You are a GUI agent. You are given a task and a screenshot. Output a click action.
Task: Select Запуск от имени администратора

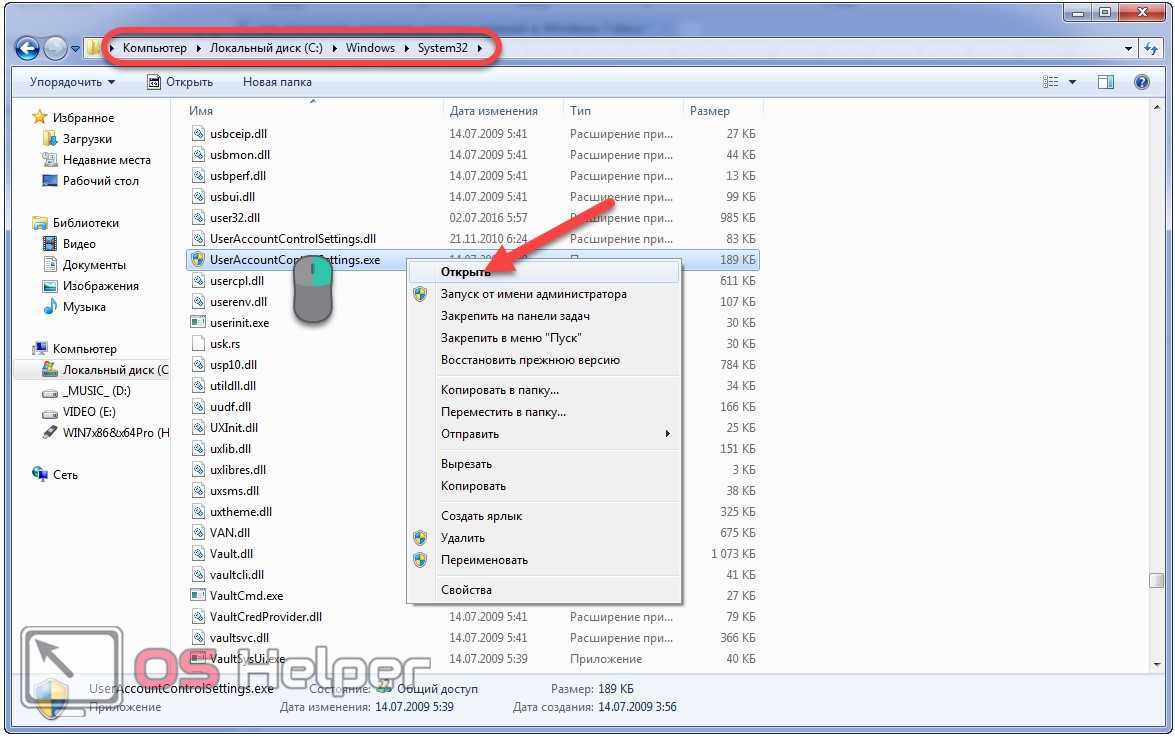[x=533, y=294]
